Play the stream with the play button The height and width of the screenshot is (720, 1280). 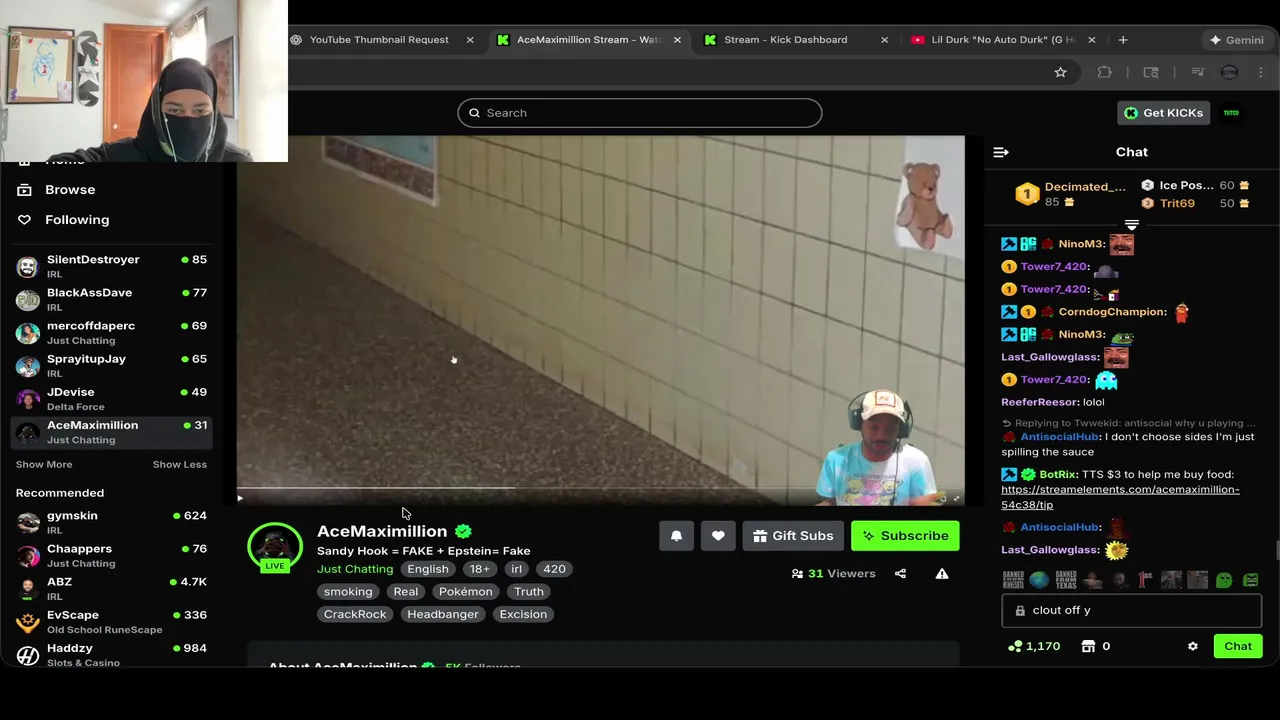pyautogui.click(x=240, y=498)
